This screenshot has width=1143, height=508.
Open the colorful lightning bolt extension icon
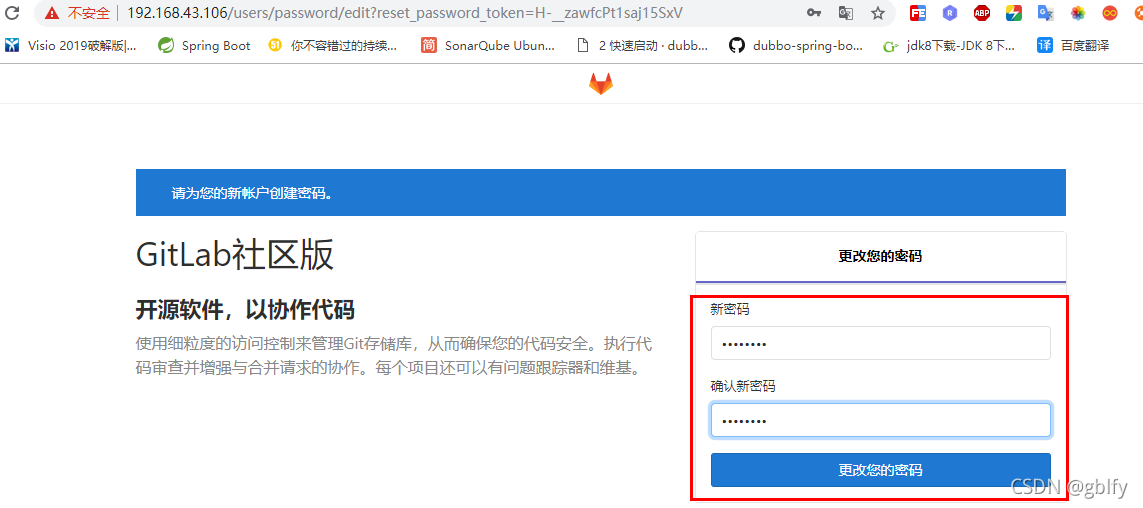(1014, 12)
